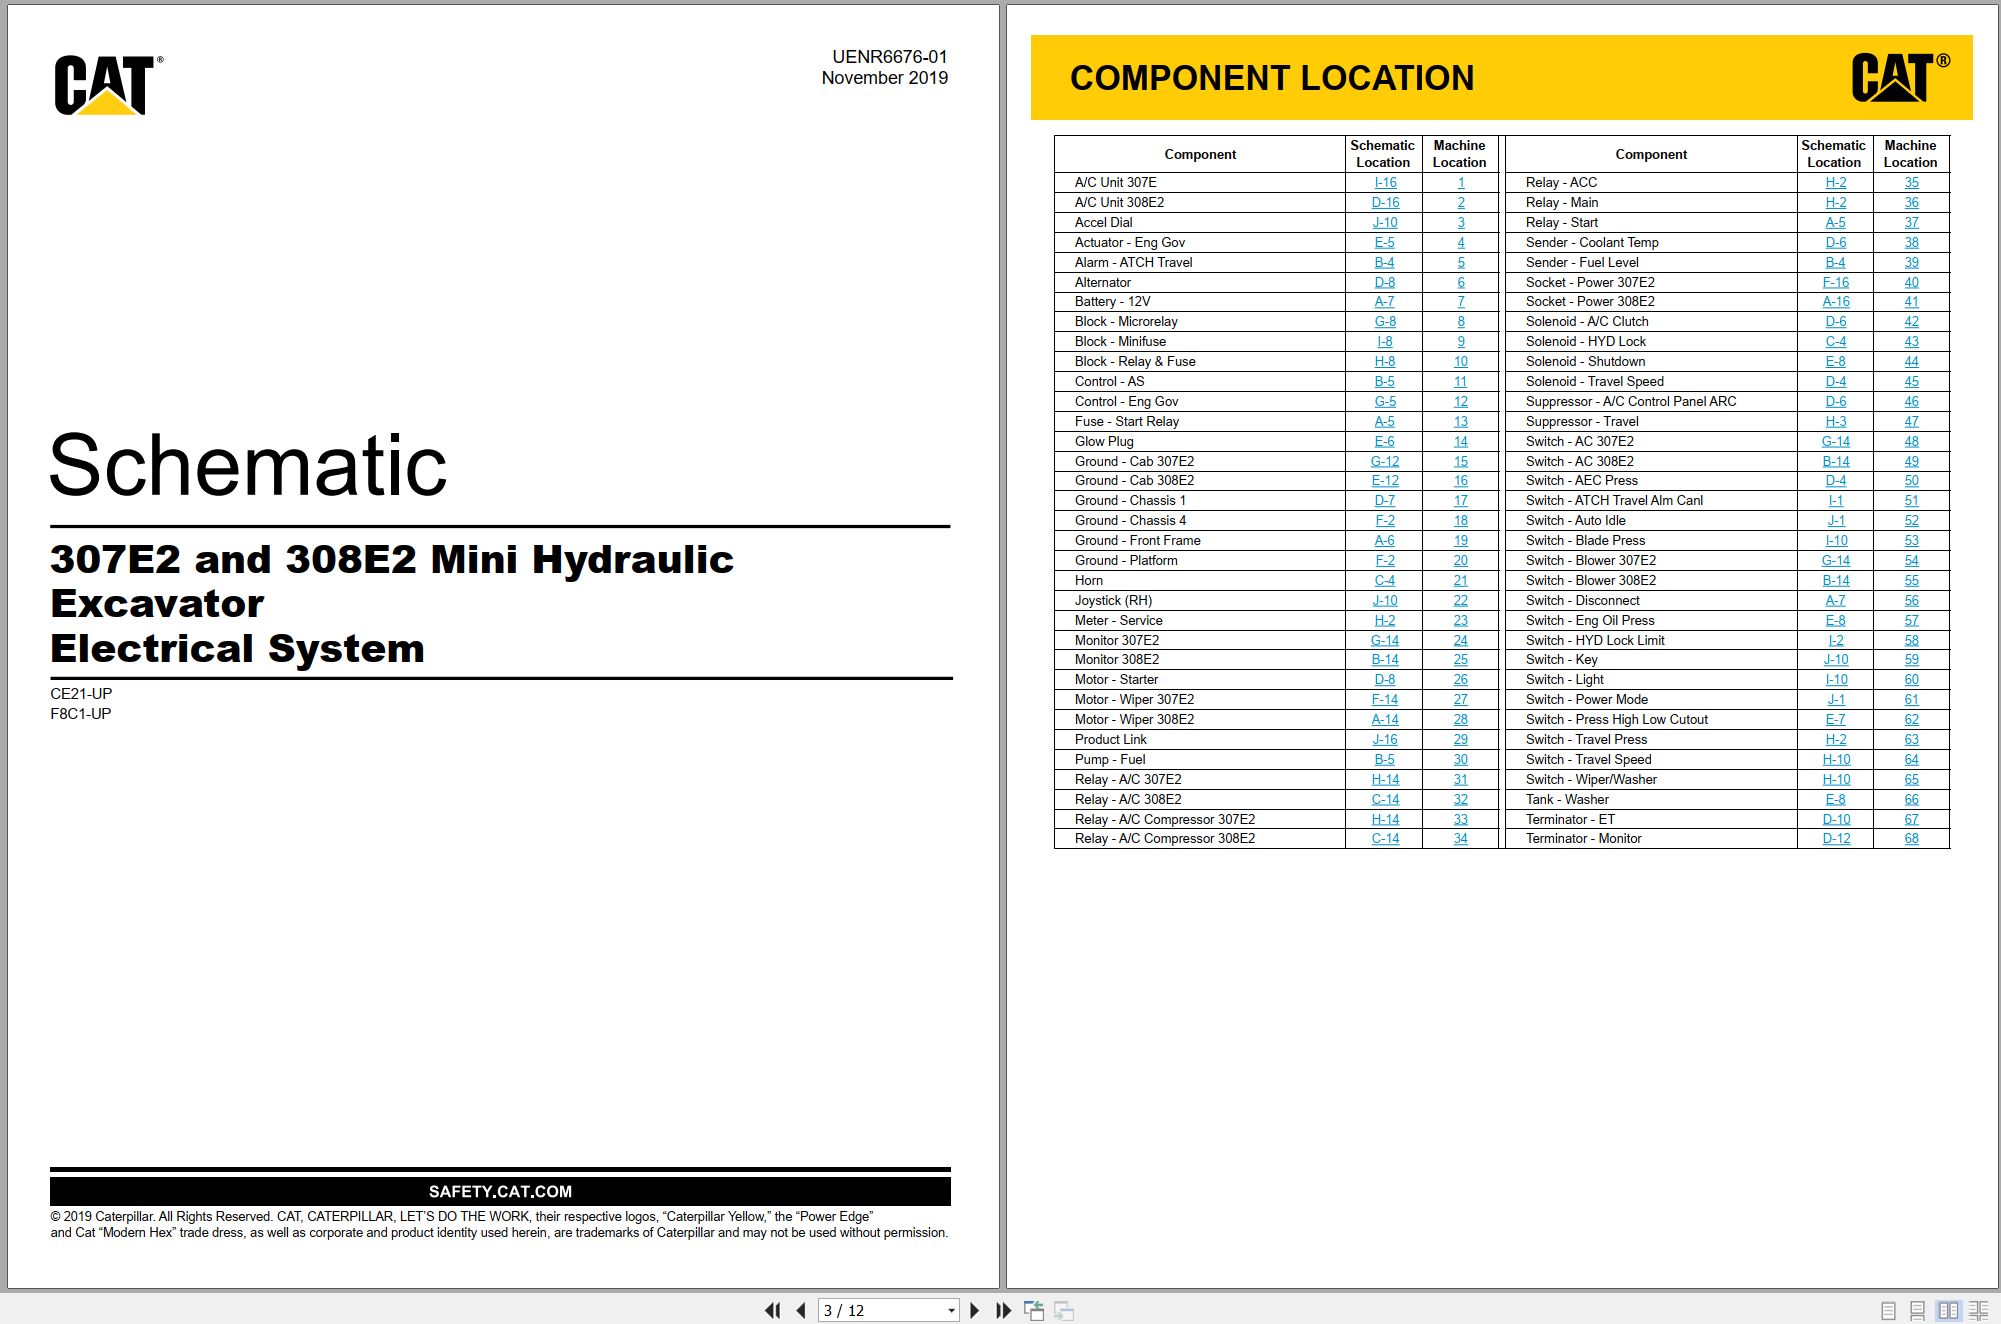This screenshot has width=2001, height=1324.
Task: Open Relay - Main machine location 36
Action: click(1912, 202)
